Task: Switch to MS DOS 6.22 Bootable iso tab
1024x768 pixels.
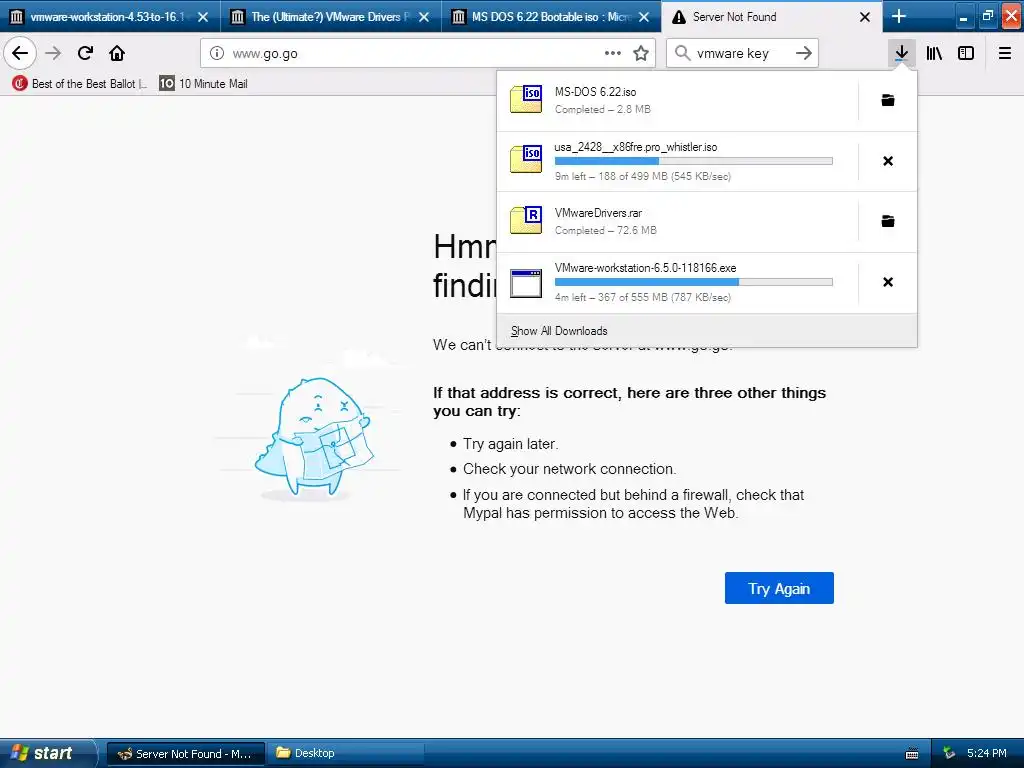Action: (550, 16)
